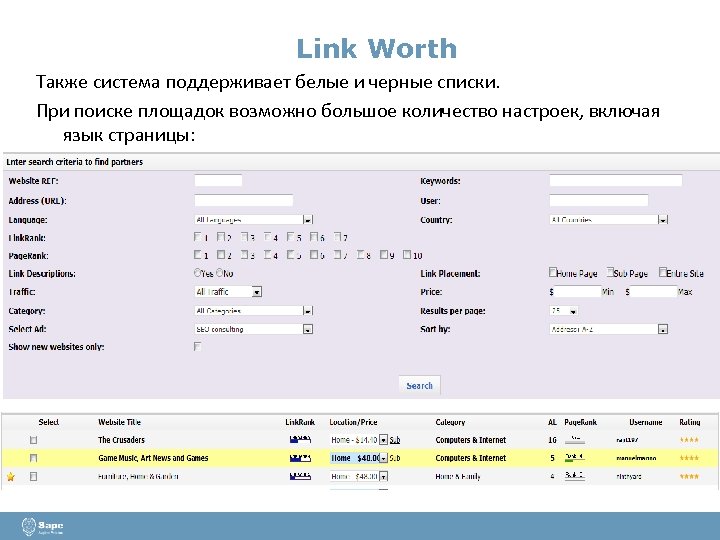Viewport: 720px width, 540px height.
Task: Click the Search button
Action: tap(419, 386)
